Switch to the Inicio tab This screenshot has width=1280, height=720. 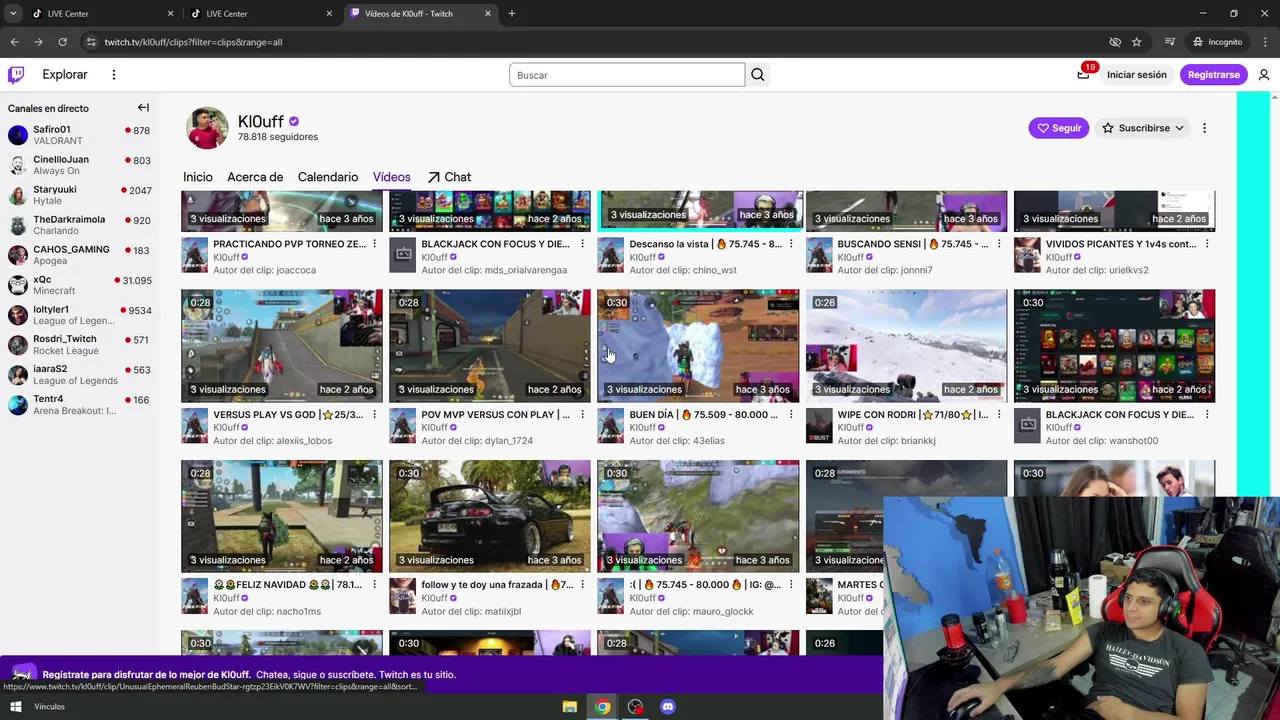(198, 177)
